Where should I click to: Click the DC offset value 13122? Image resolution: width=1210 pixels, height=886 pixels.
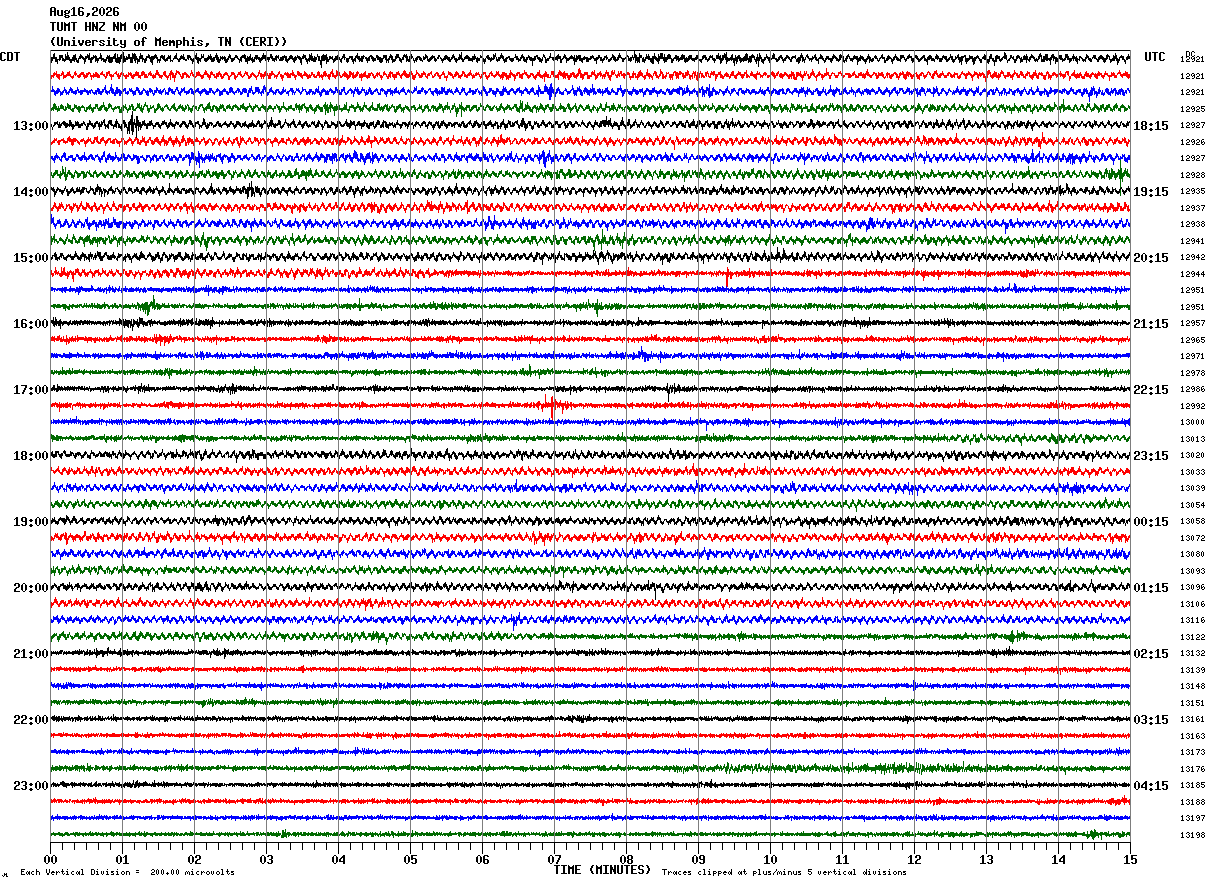coord(1193,637)
